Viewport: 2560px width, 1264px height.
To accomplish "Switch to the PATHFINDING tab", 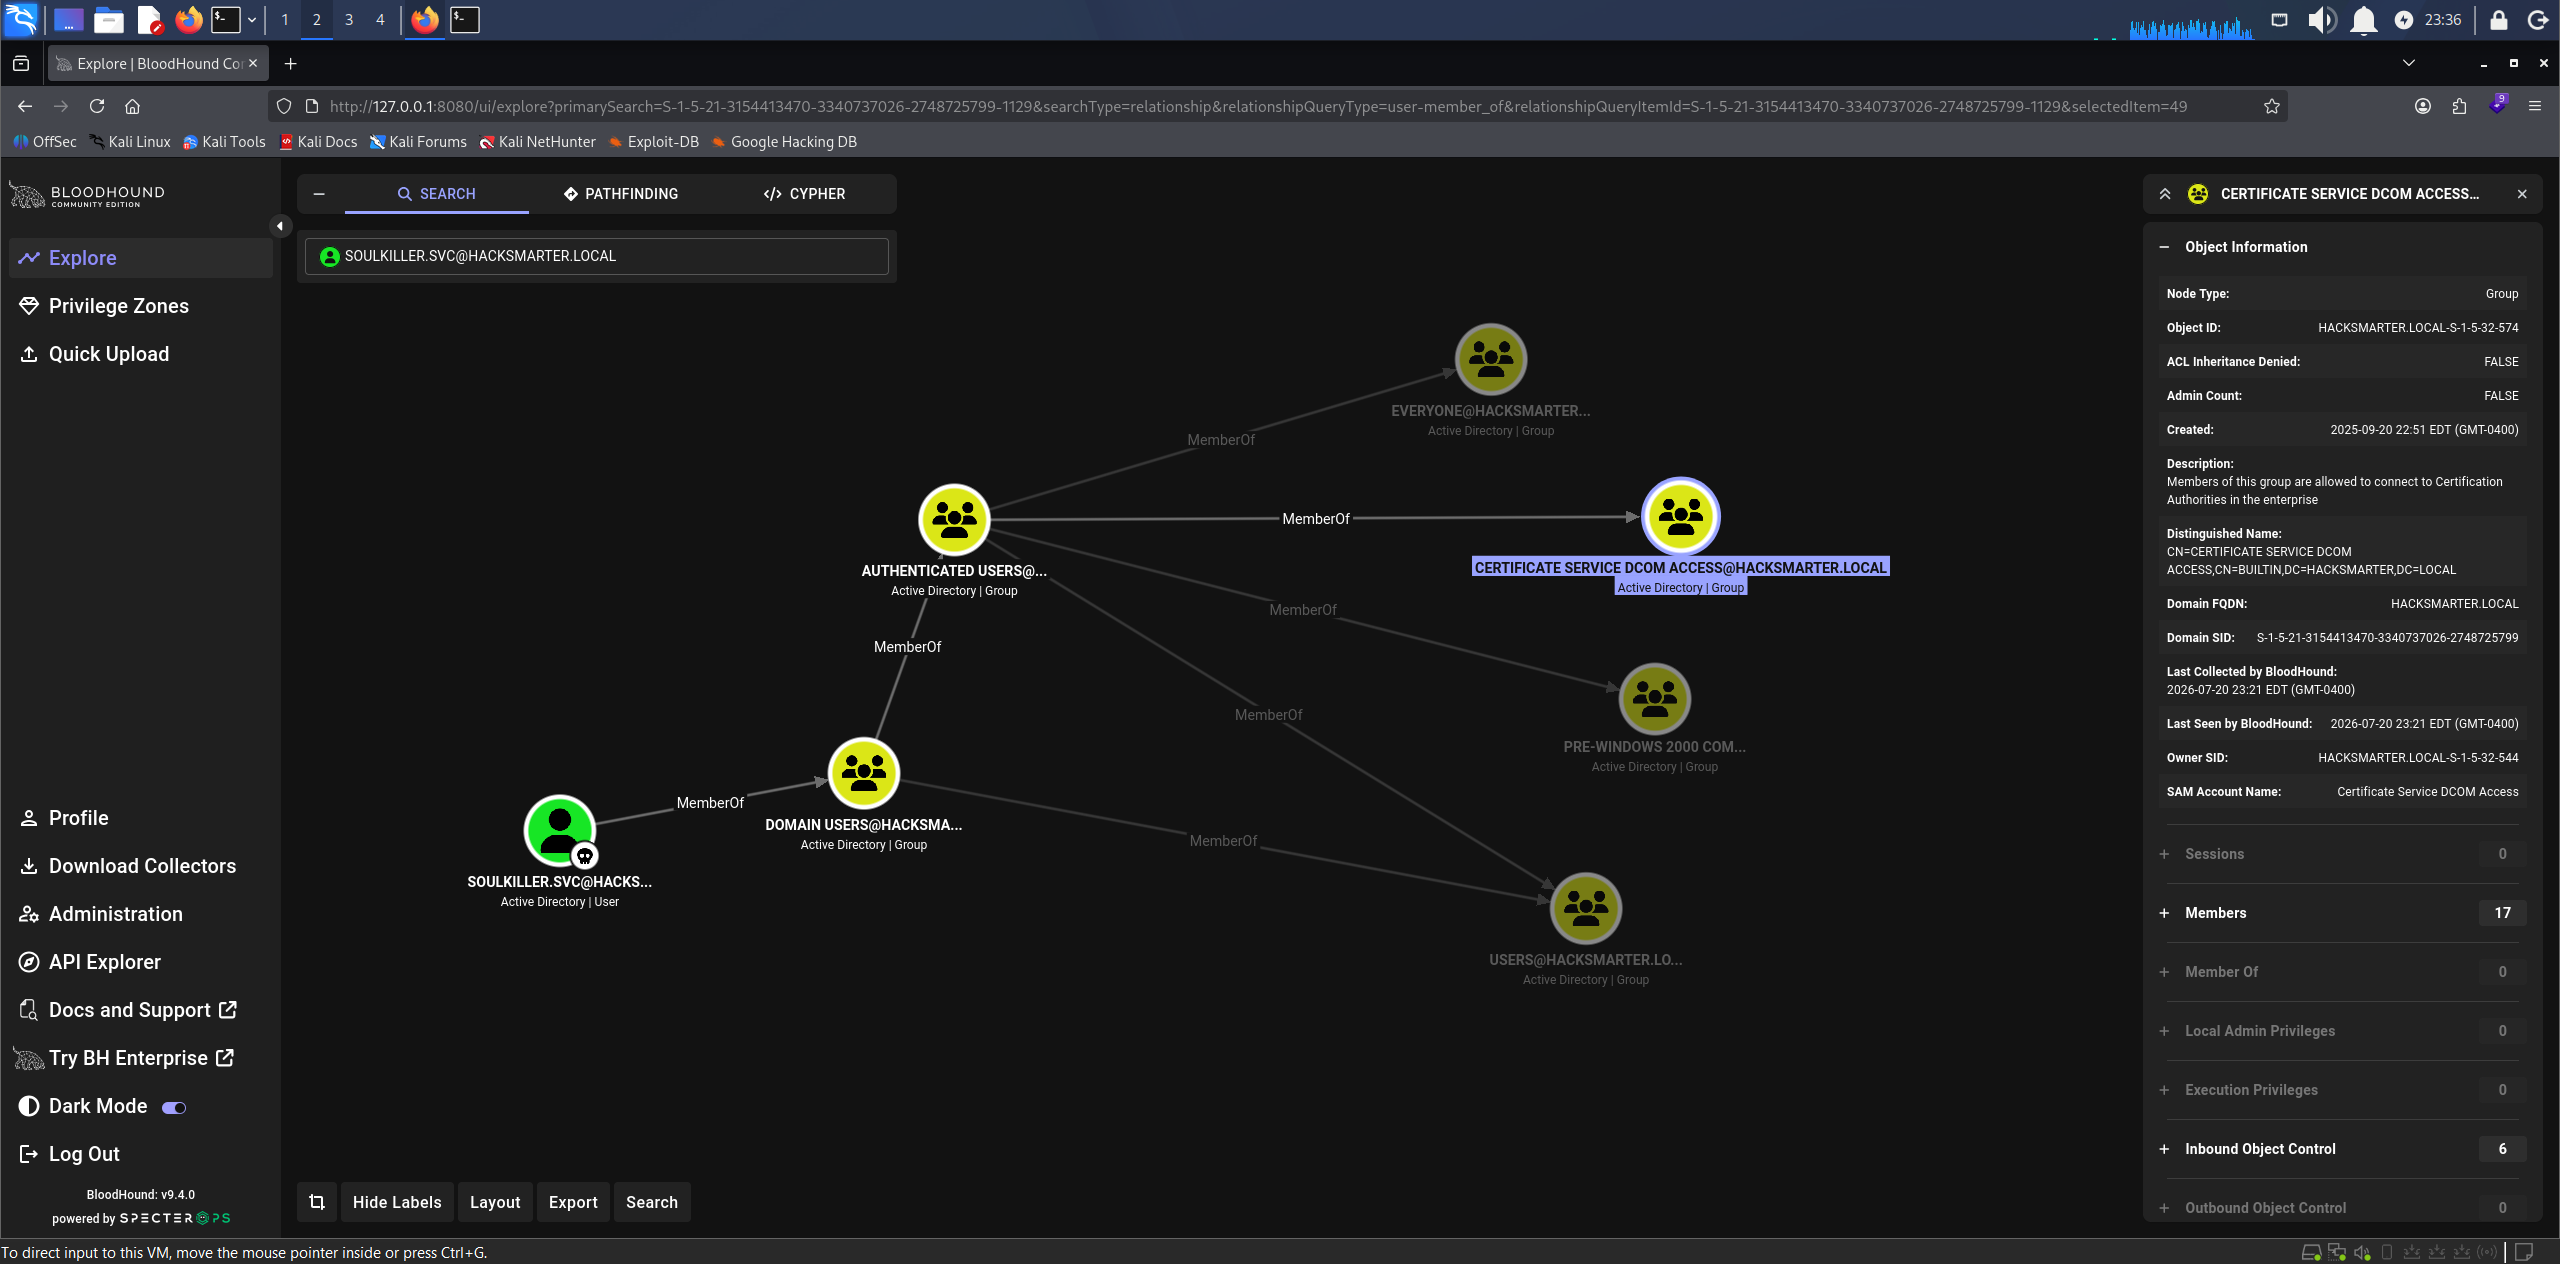I will click(621, 194).
